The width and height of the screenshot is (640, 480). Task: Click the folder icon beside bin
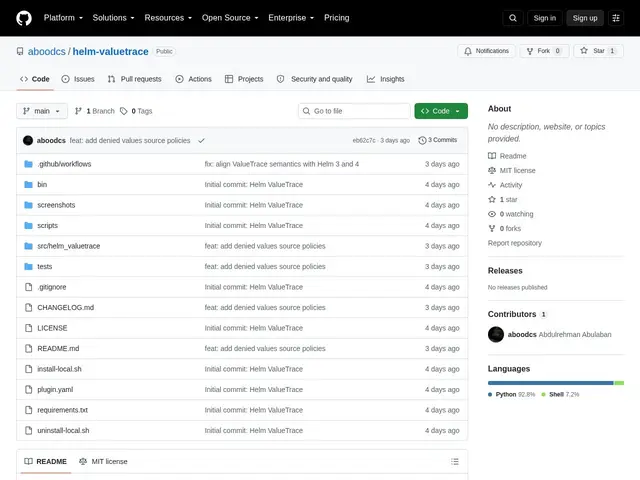pyautogui.click(x=28, y=184)
